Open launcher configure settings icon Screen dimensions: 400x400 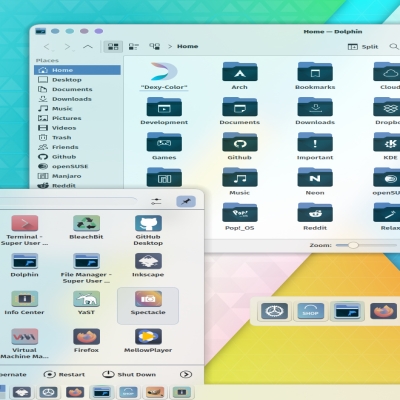point(156,201)
